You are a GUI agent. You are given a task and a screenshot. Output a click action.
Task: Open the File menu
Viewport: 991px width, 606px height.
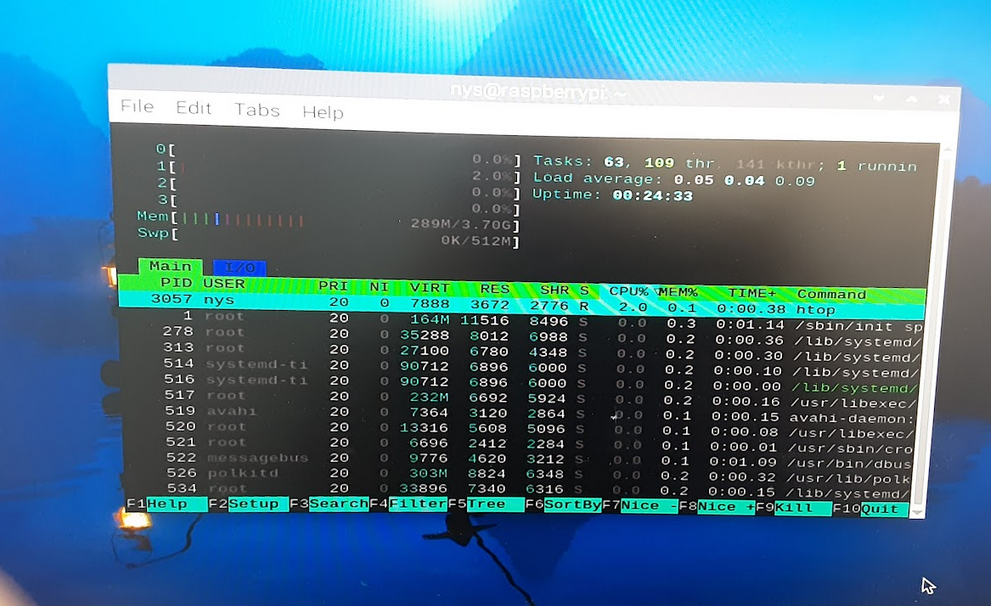(137, 106)
